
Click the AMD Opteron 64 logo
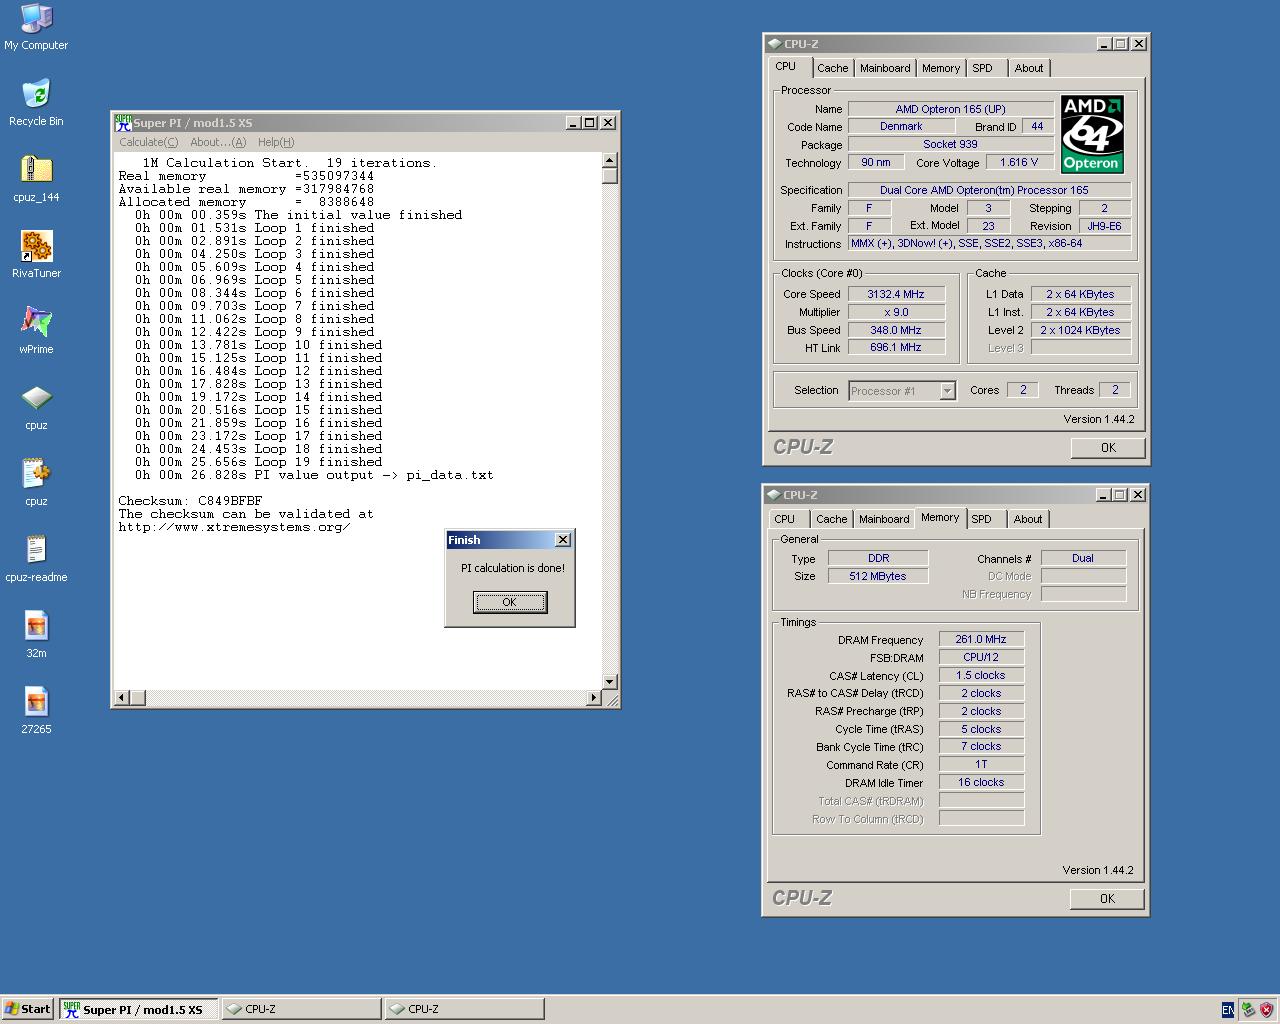(1092, 134)
